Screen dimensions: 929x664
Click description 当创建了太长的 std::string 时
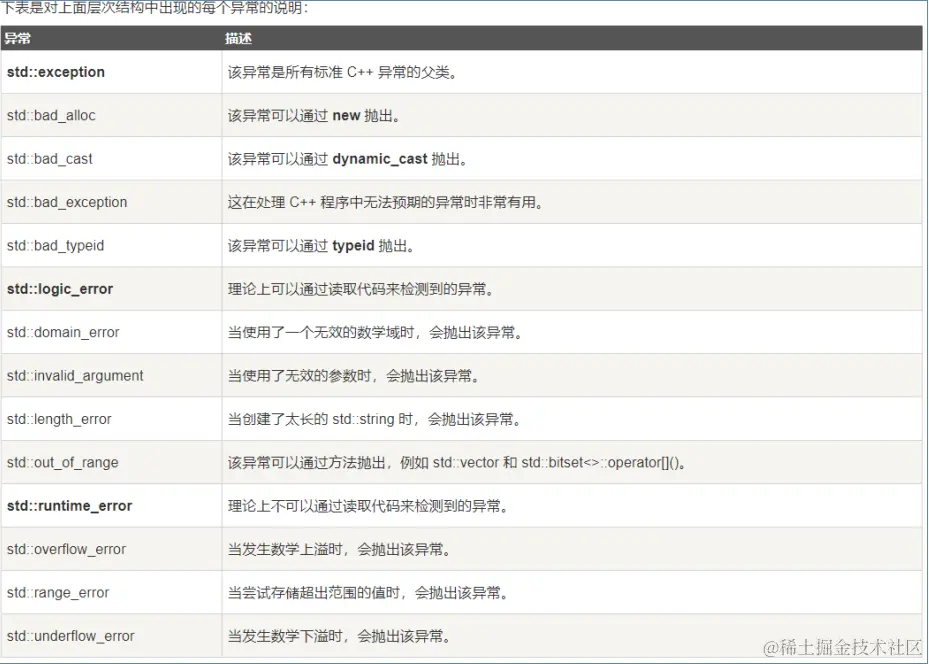[375, 419]
